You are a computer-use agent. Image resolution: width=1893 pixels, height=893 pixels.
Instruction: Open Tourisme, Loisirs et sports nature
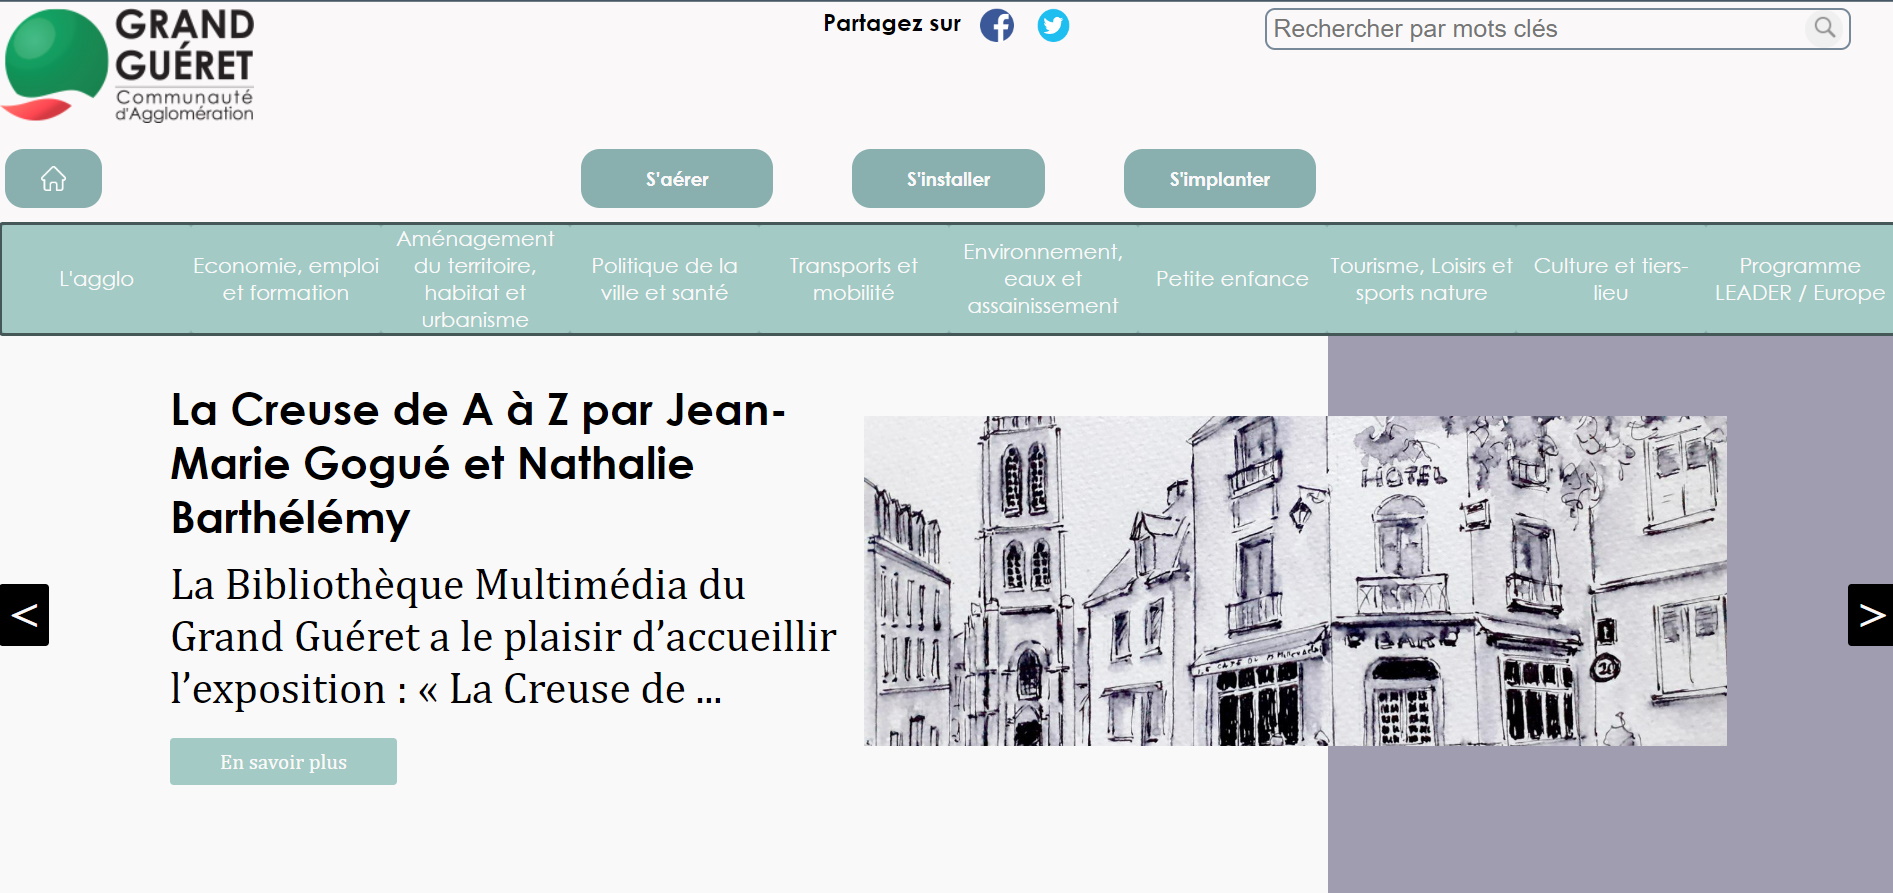point(1421,279)
